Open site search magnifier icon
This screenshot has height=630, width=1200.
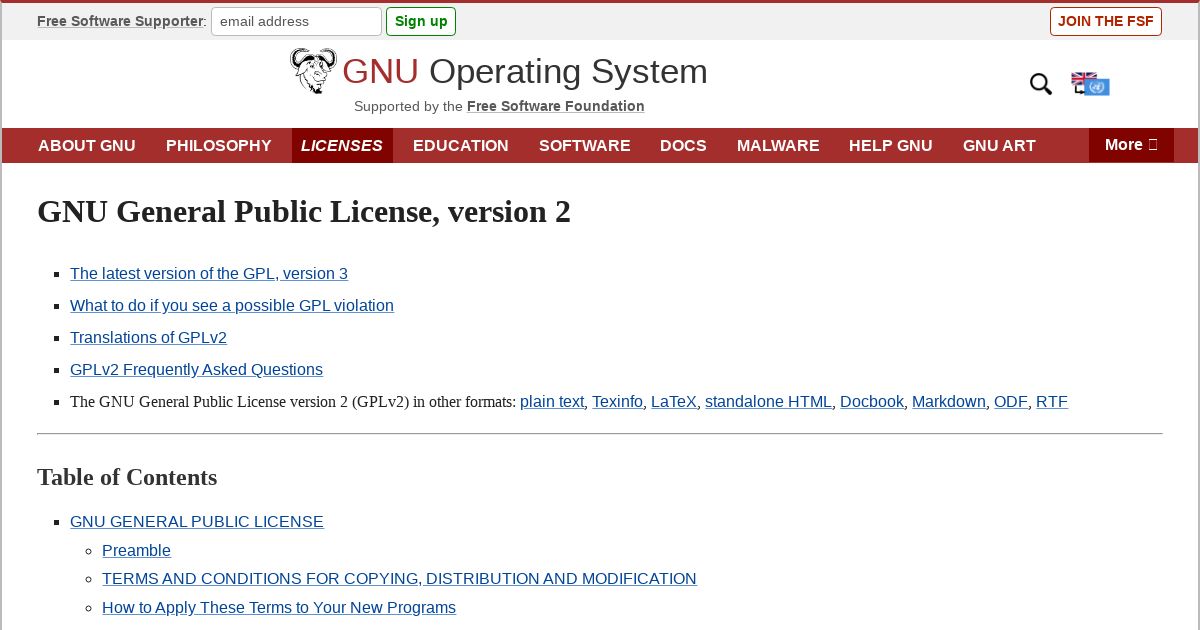pos(1041,85)
